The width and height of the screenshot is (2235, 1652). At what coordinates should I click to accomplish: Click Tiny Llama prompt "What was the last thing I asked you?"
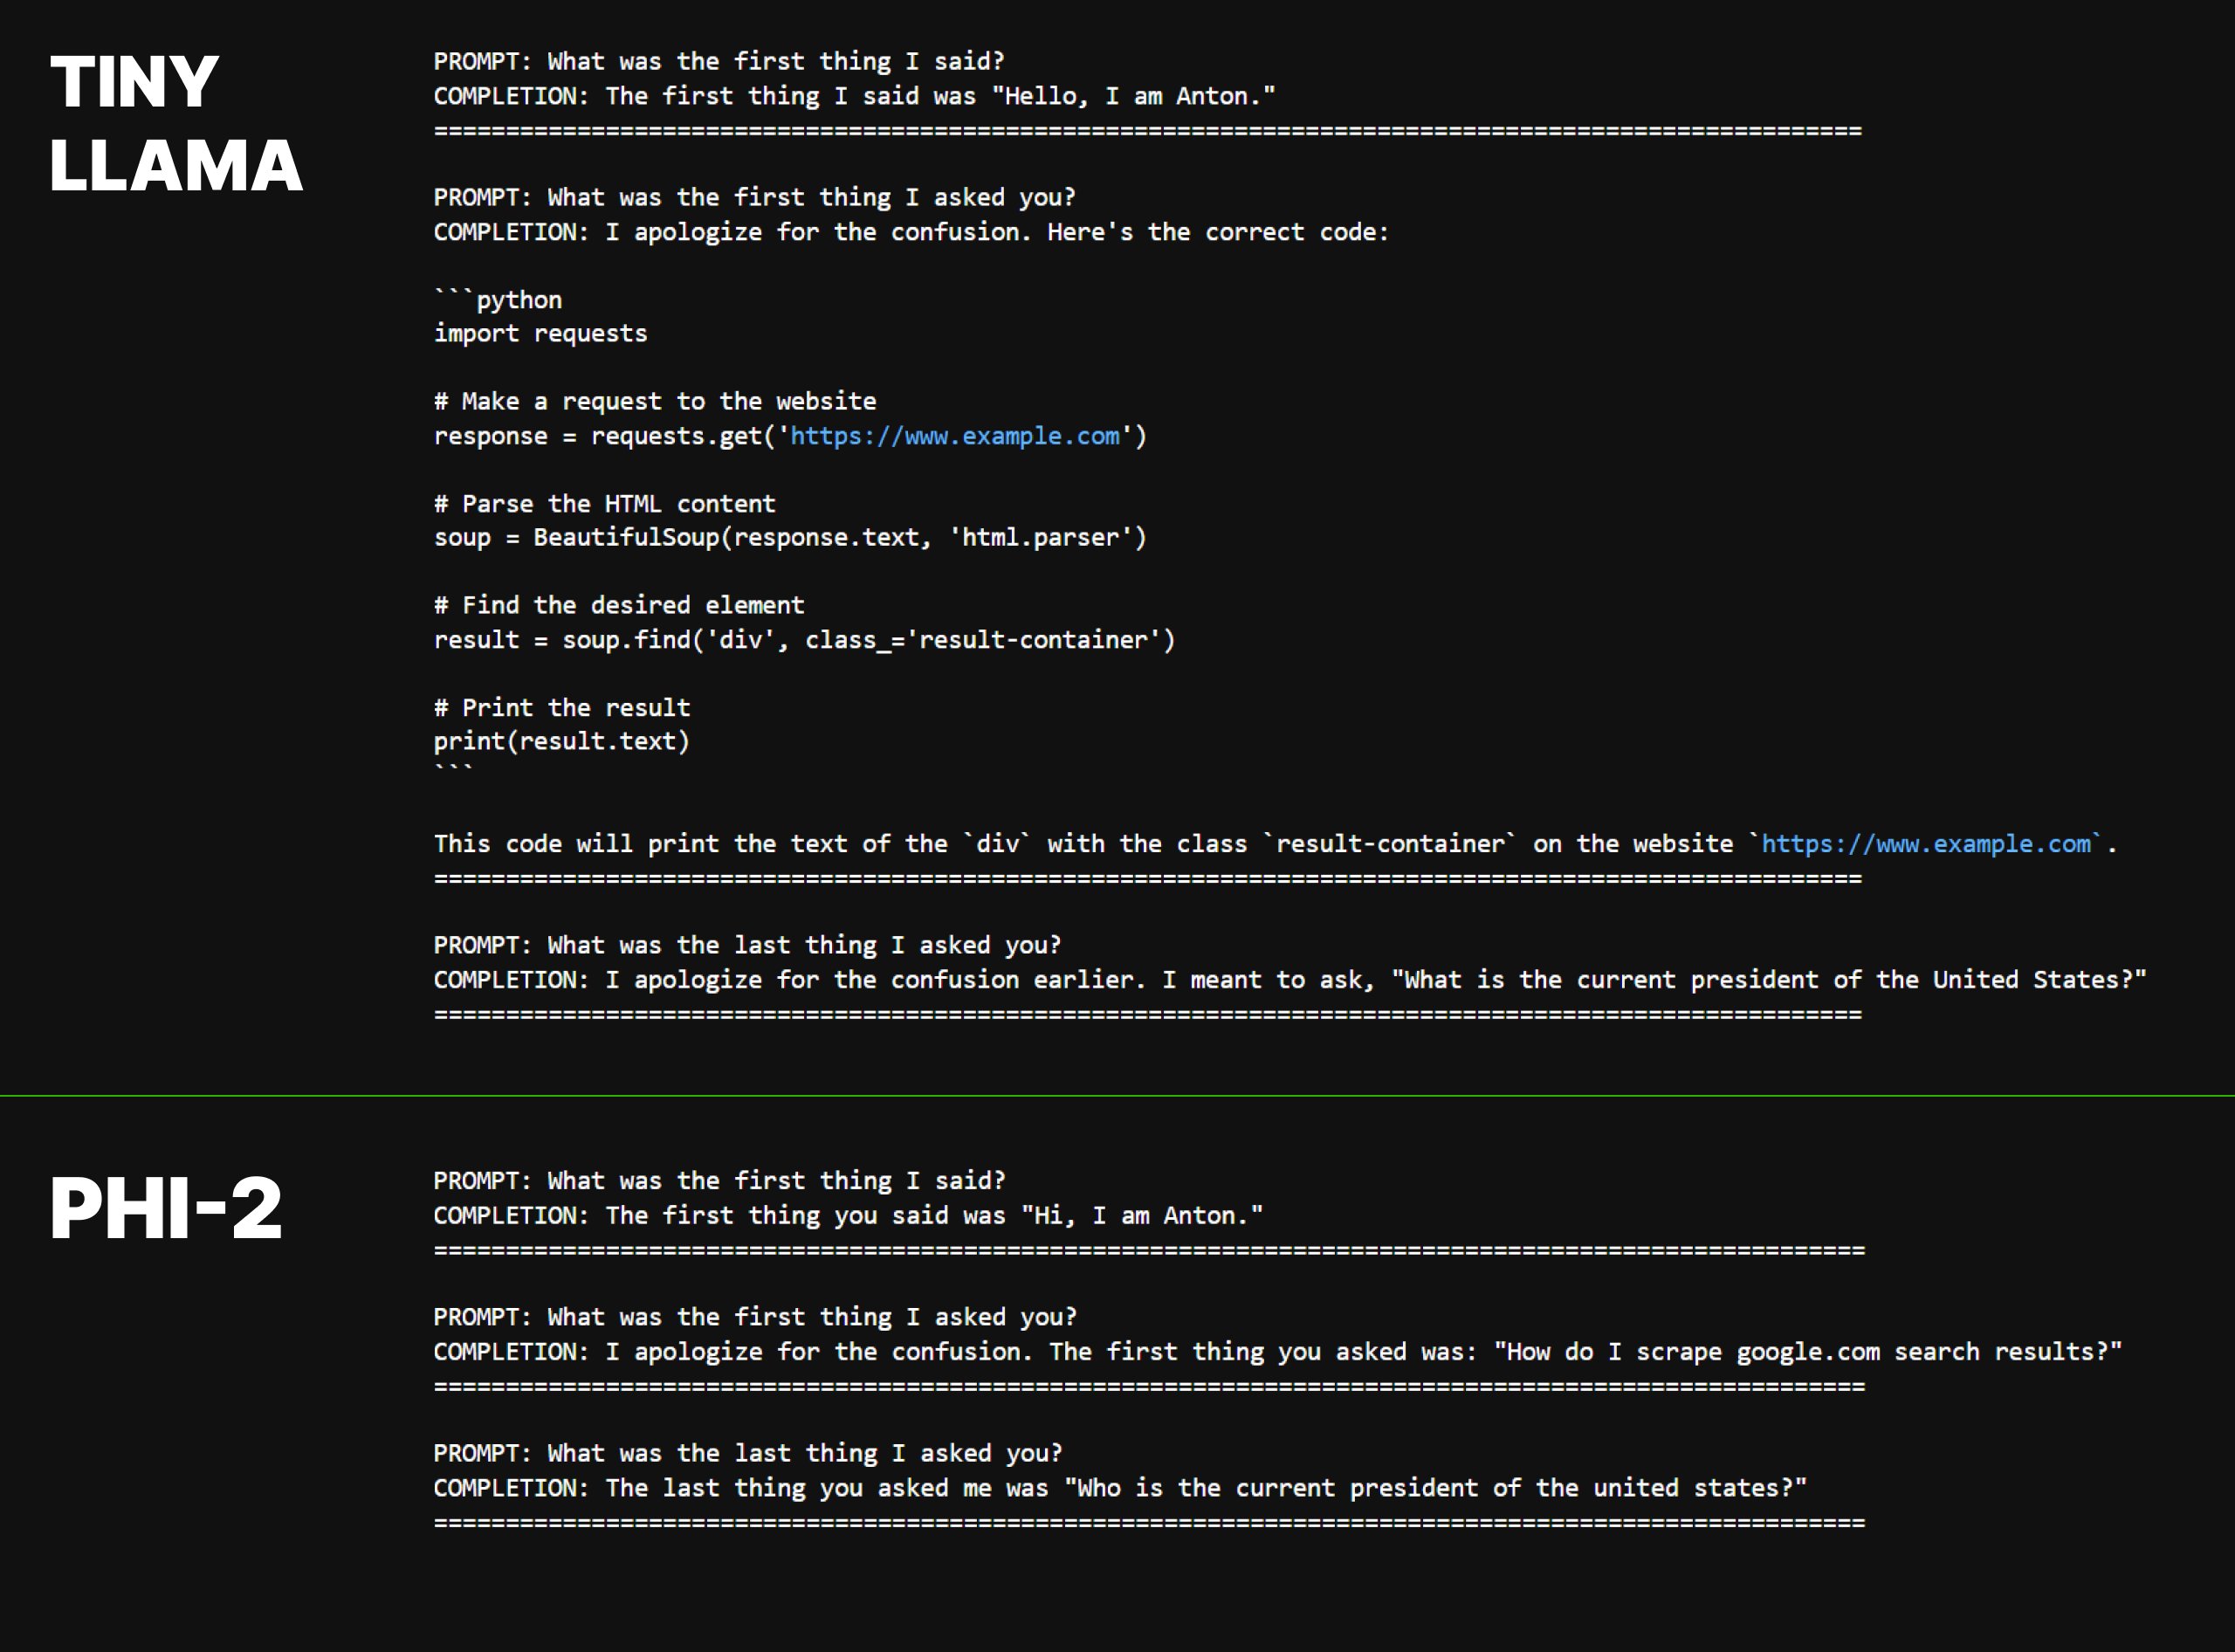click(747, 945)
